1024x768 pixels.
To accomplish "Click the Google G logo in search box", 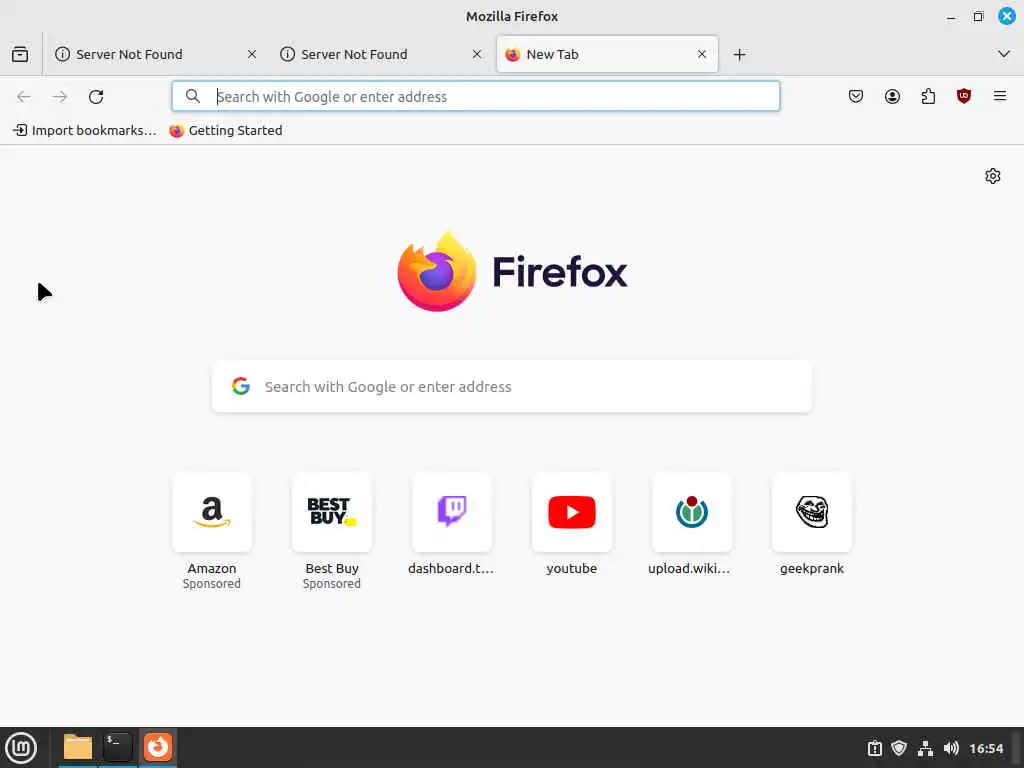I will pyautogui.click(x=241, y=386).
